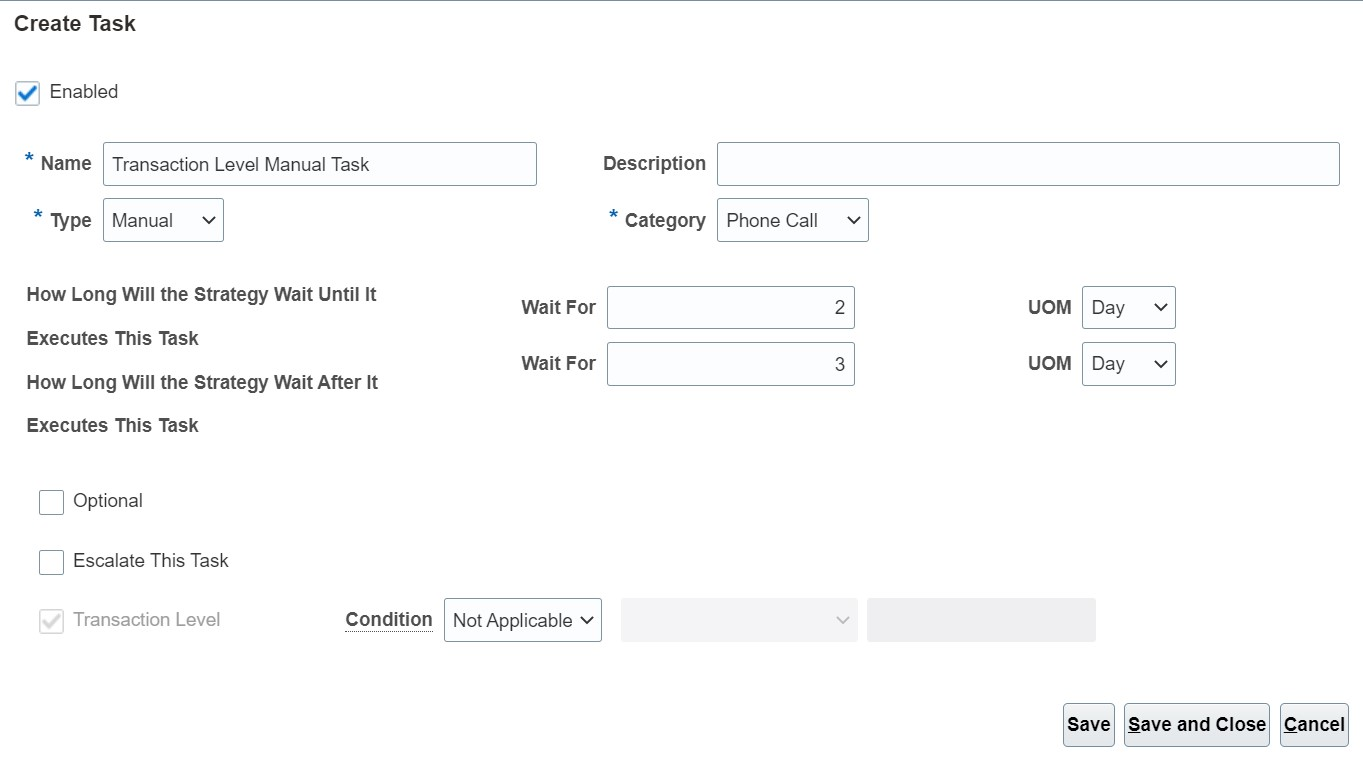
Task: Enable Escalate This Task checkbox
Action: [51, 562]
